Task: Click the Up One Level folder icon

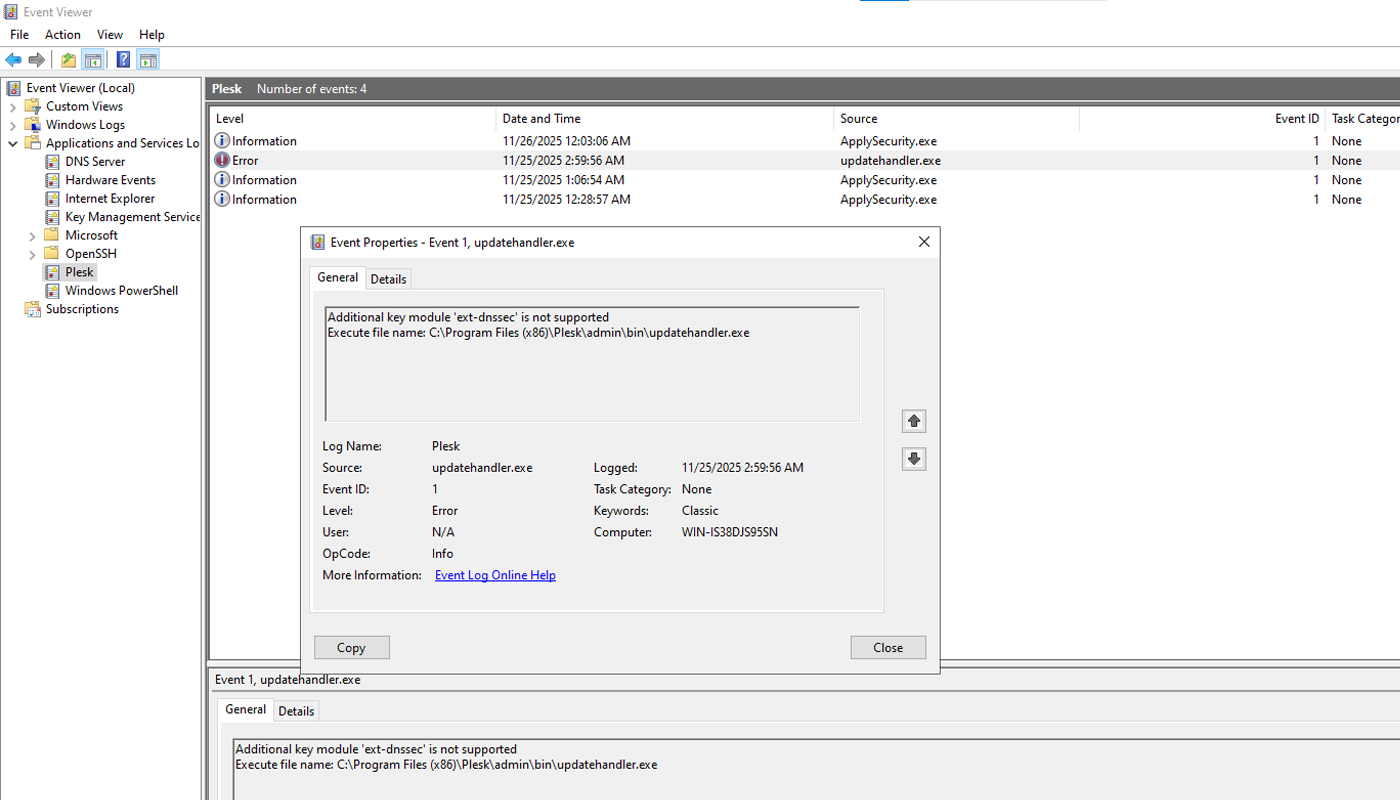Action: (x=68, y=60)
